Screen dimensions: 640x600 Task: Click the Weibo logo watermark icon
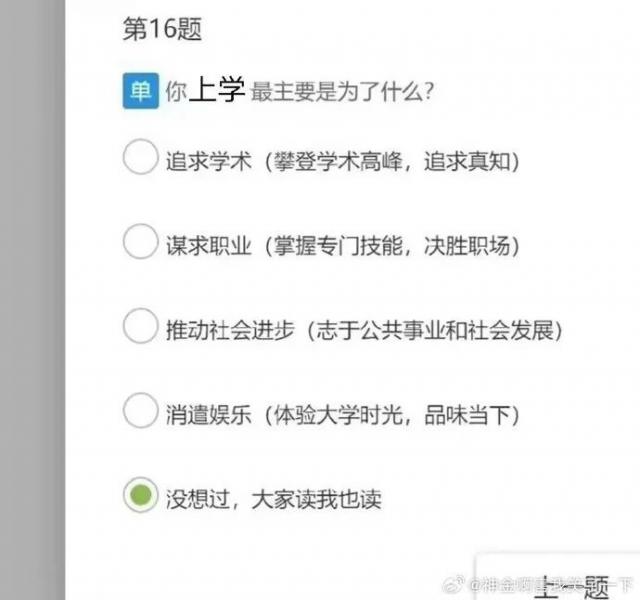[x=453, y=584]
